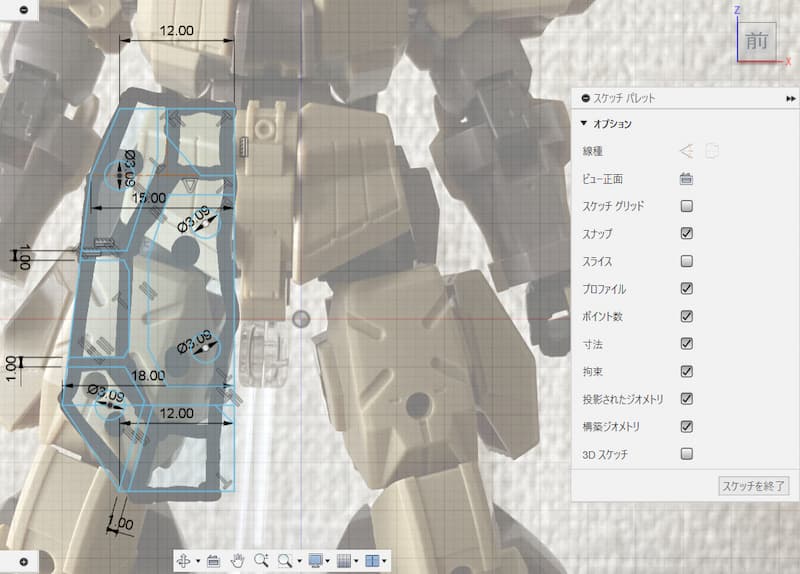
Task: Uncheck the 寸法 checkbox
Action: pyautogui.click(x=687, y=343)
